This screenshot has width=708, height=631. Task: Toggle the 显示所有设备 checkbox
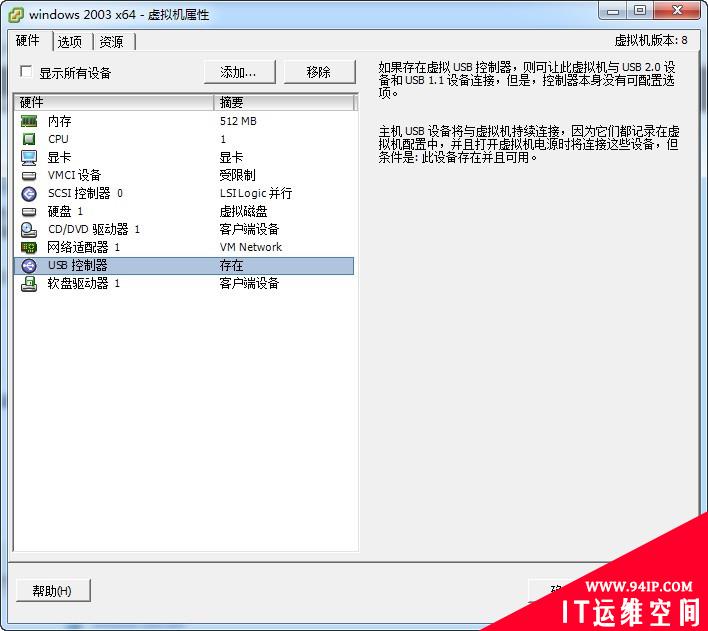(x=26, y=71)
